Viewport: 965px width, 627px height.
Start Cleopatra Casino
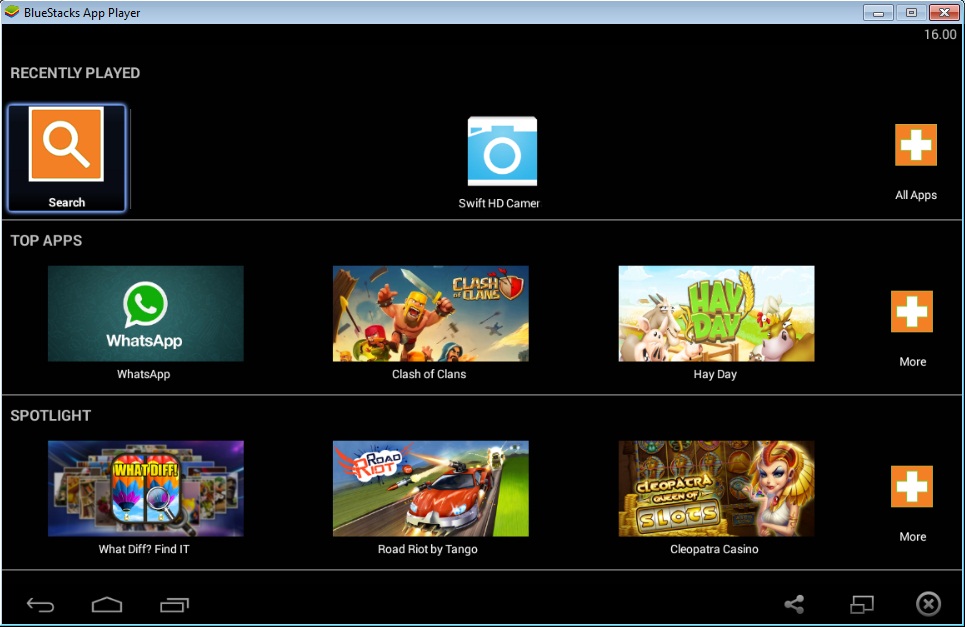coord(715,487)
